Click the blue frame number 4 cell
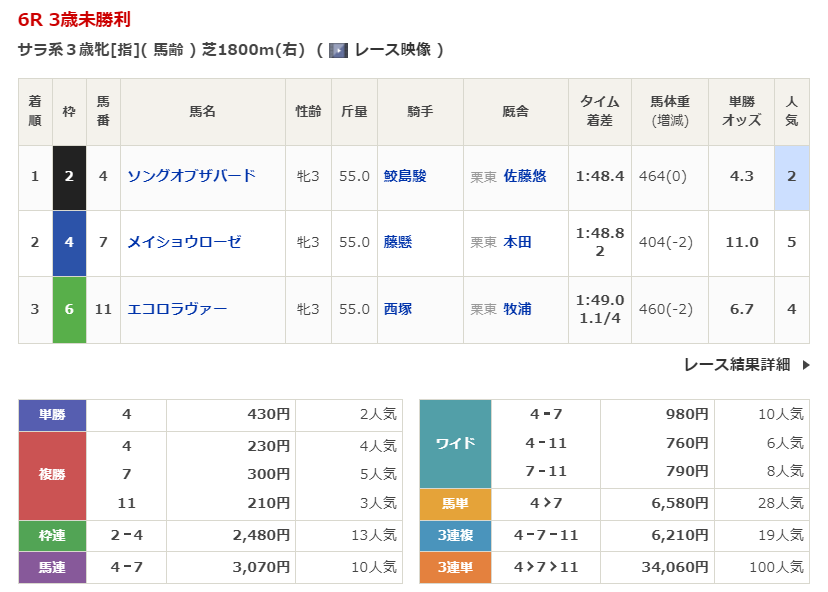The image size is (828, 592). pyautogui.click(x=69, y=242)
